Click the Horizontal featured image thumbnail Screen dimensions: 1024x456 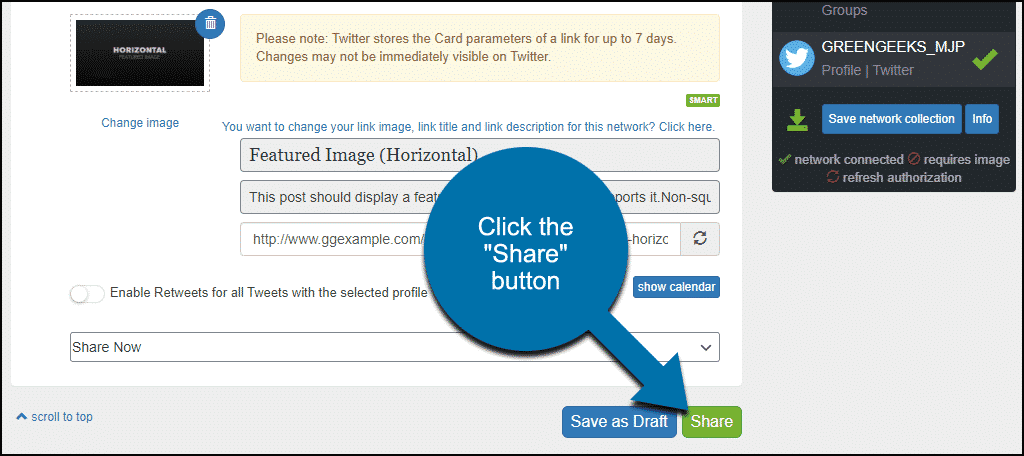click(x=140, y=53)
